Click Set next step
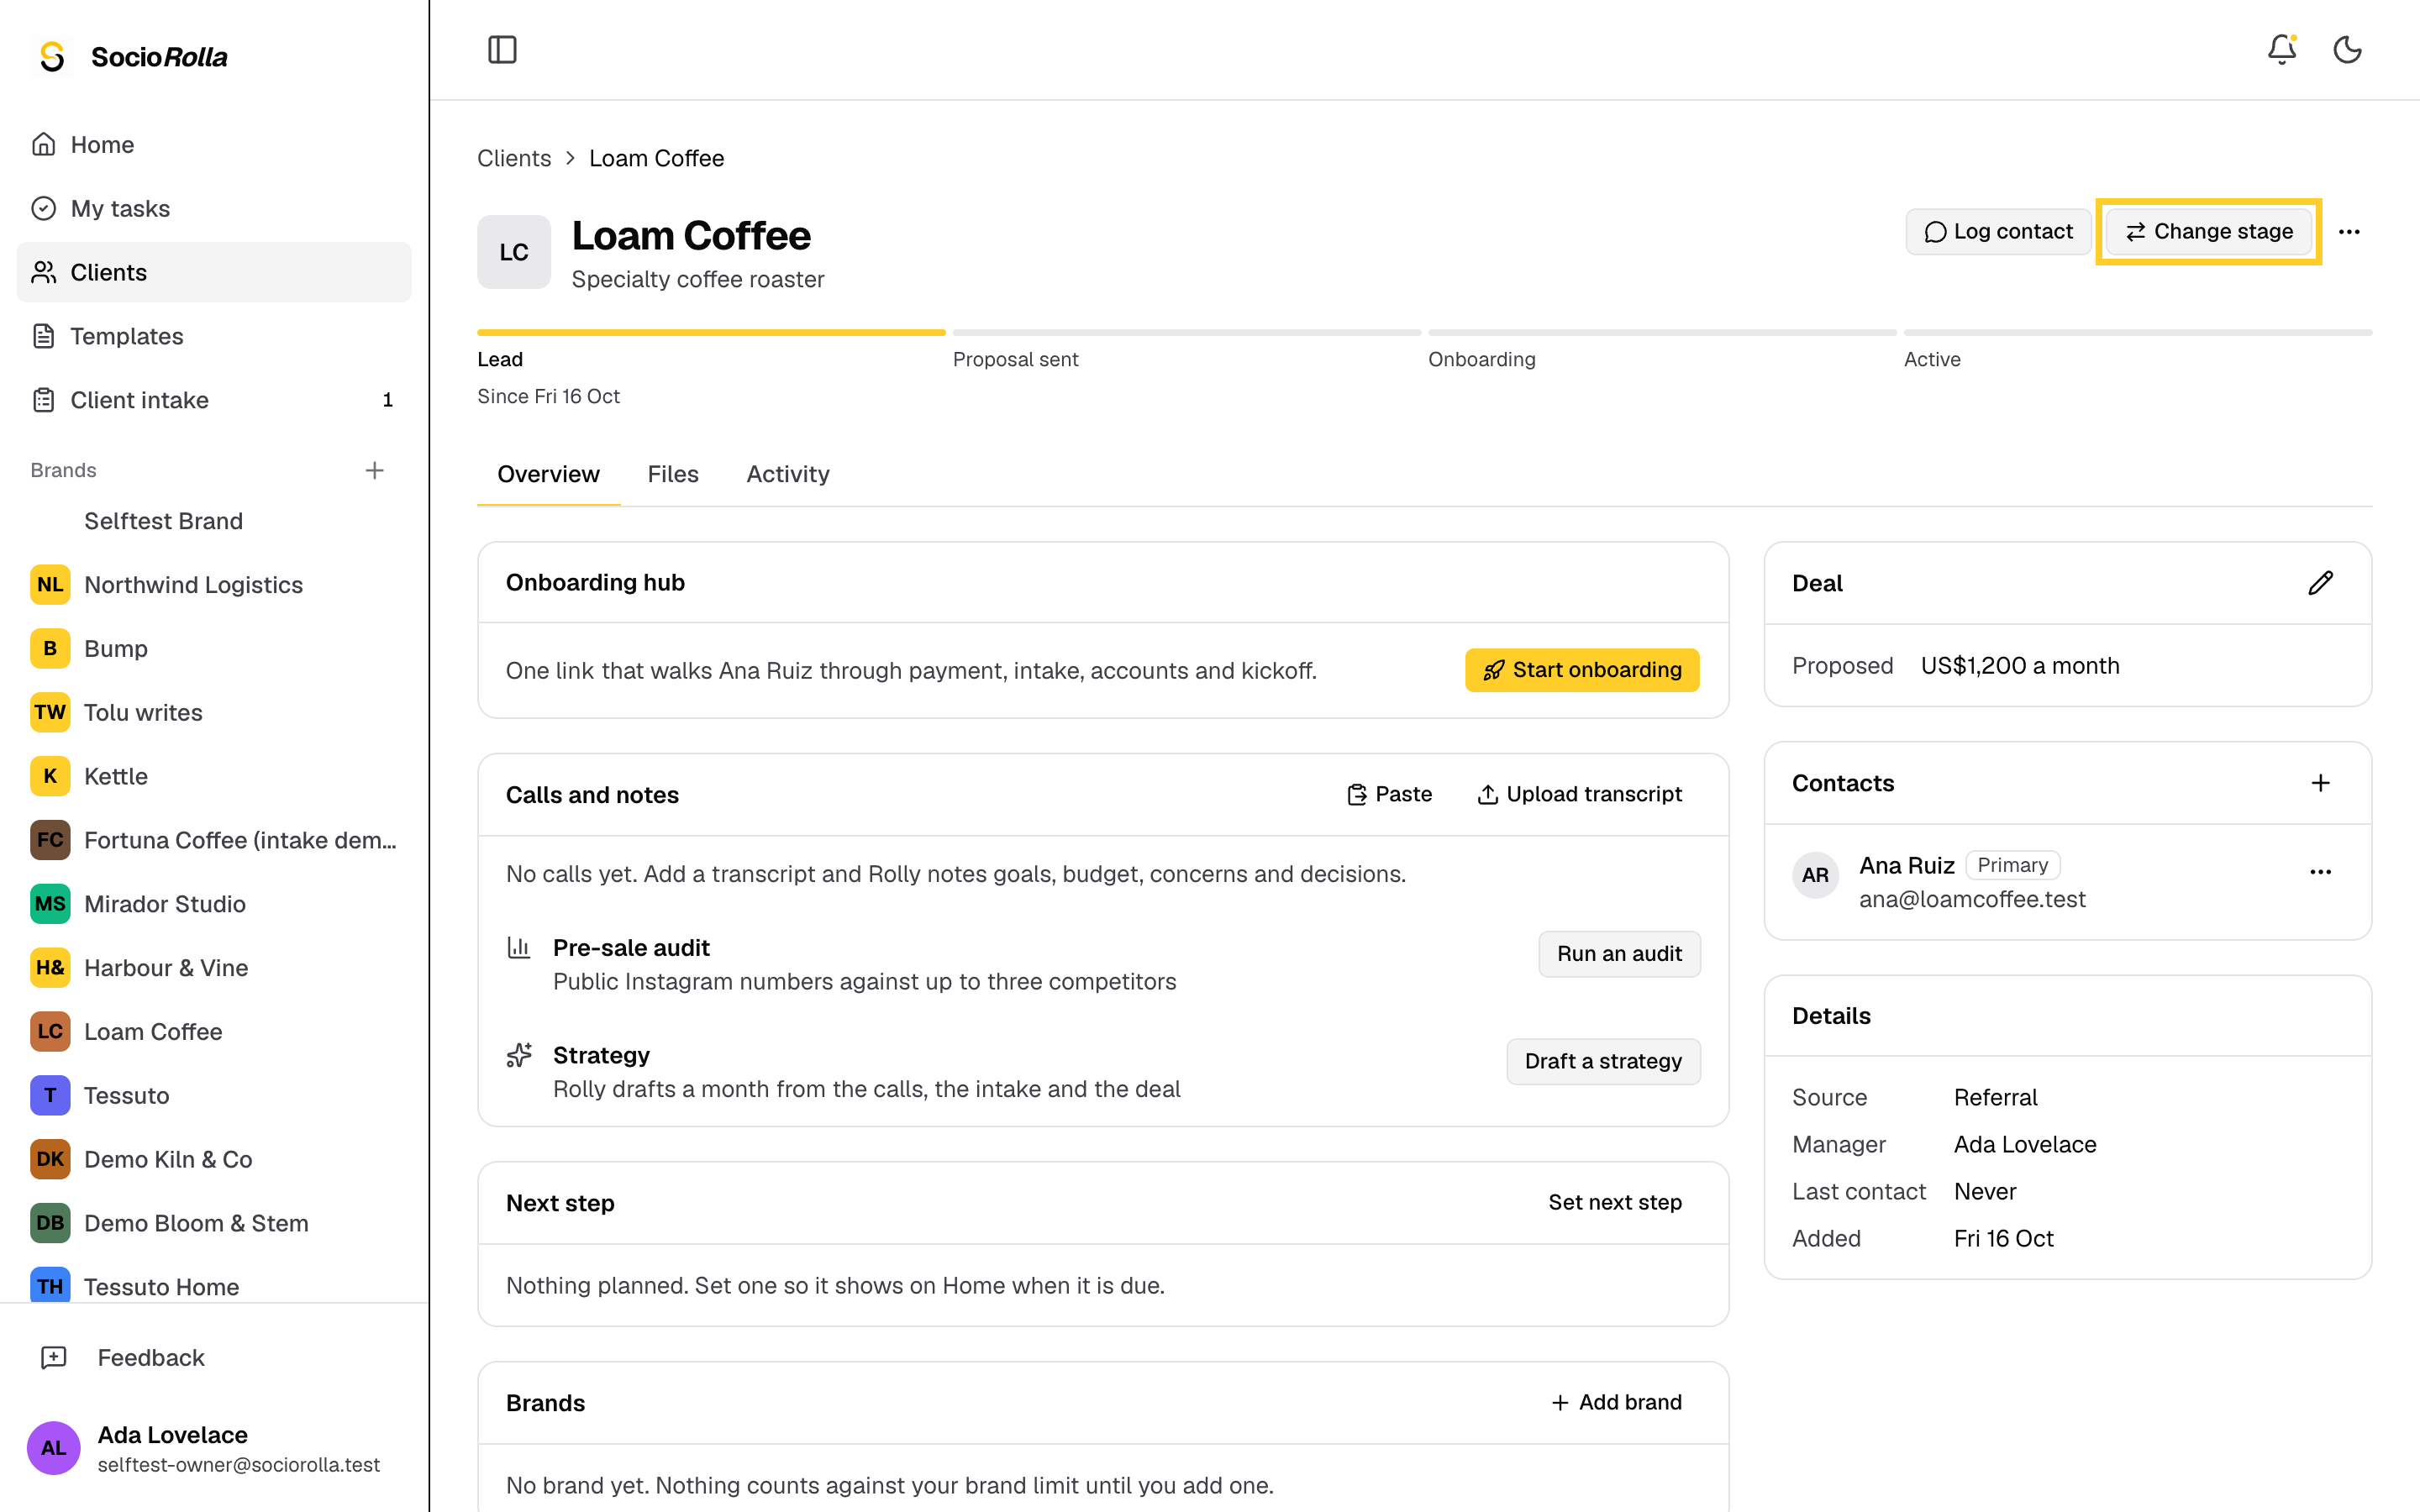Screen dimensions: 2420x1512 tap(1615, 1202)
